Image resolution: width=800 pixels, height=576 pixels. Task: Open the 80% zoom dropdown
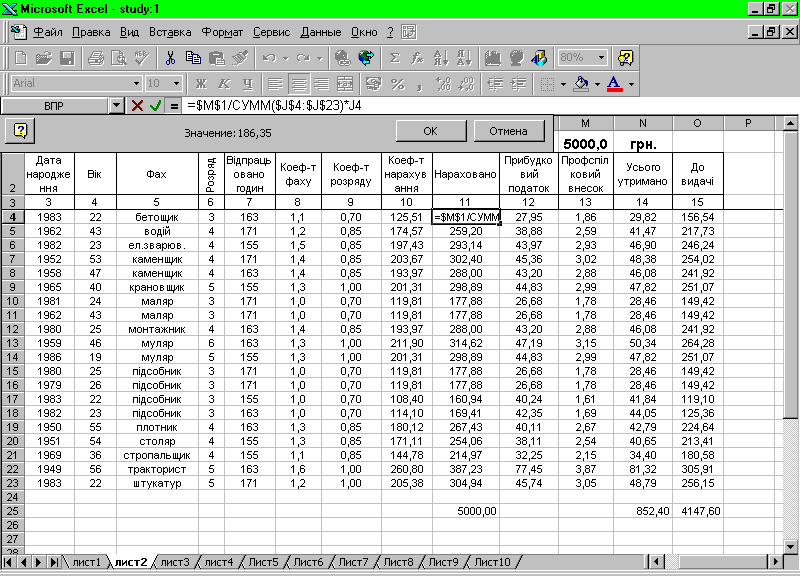[x=602, y=58]
